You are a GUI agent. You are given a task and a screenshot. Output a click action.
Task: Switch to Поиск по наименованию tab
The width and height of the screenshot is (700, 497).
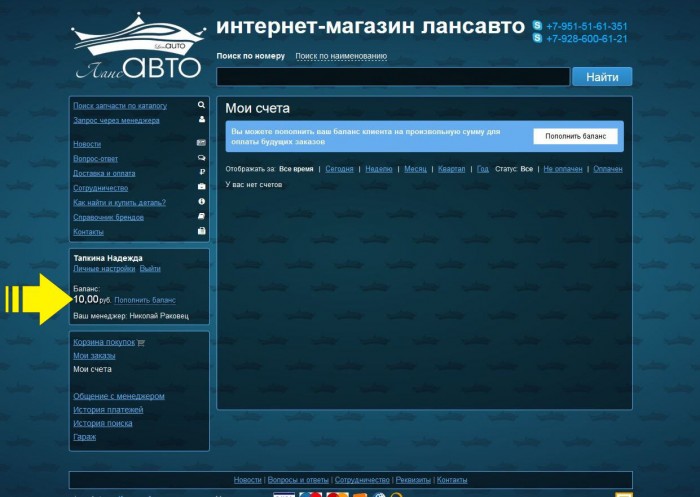tap(341, 56)
